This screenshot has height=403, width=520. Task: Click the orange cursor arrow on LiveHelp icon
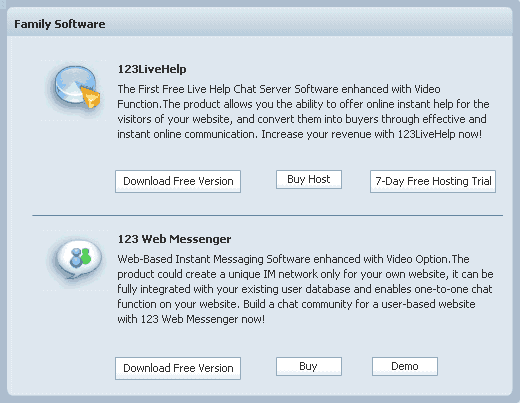click(90, 96)
